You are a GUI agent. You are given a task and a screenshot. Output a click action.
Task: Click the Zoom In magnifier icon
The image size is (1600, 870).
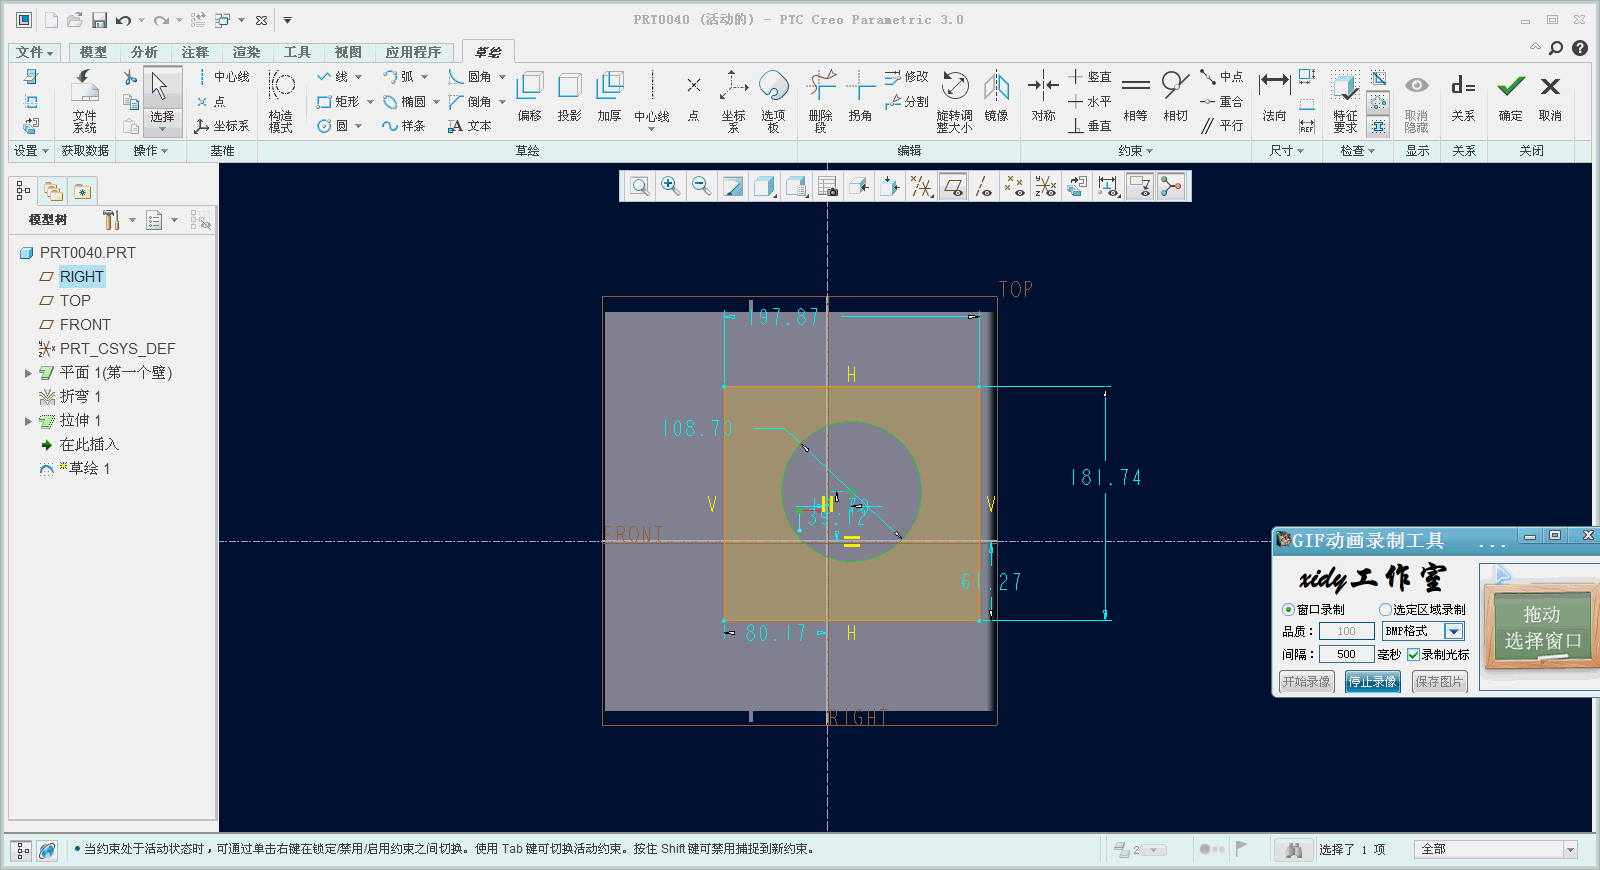(x=670, y=186)
